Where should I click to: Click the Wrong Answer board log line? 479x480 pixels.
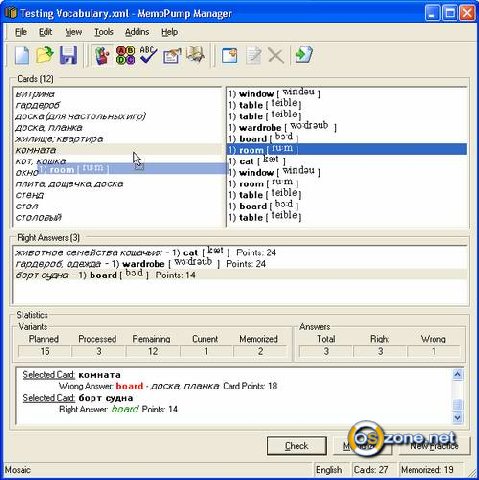168,386
